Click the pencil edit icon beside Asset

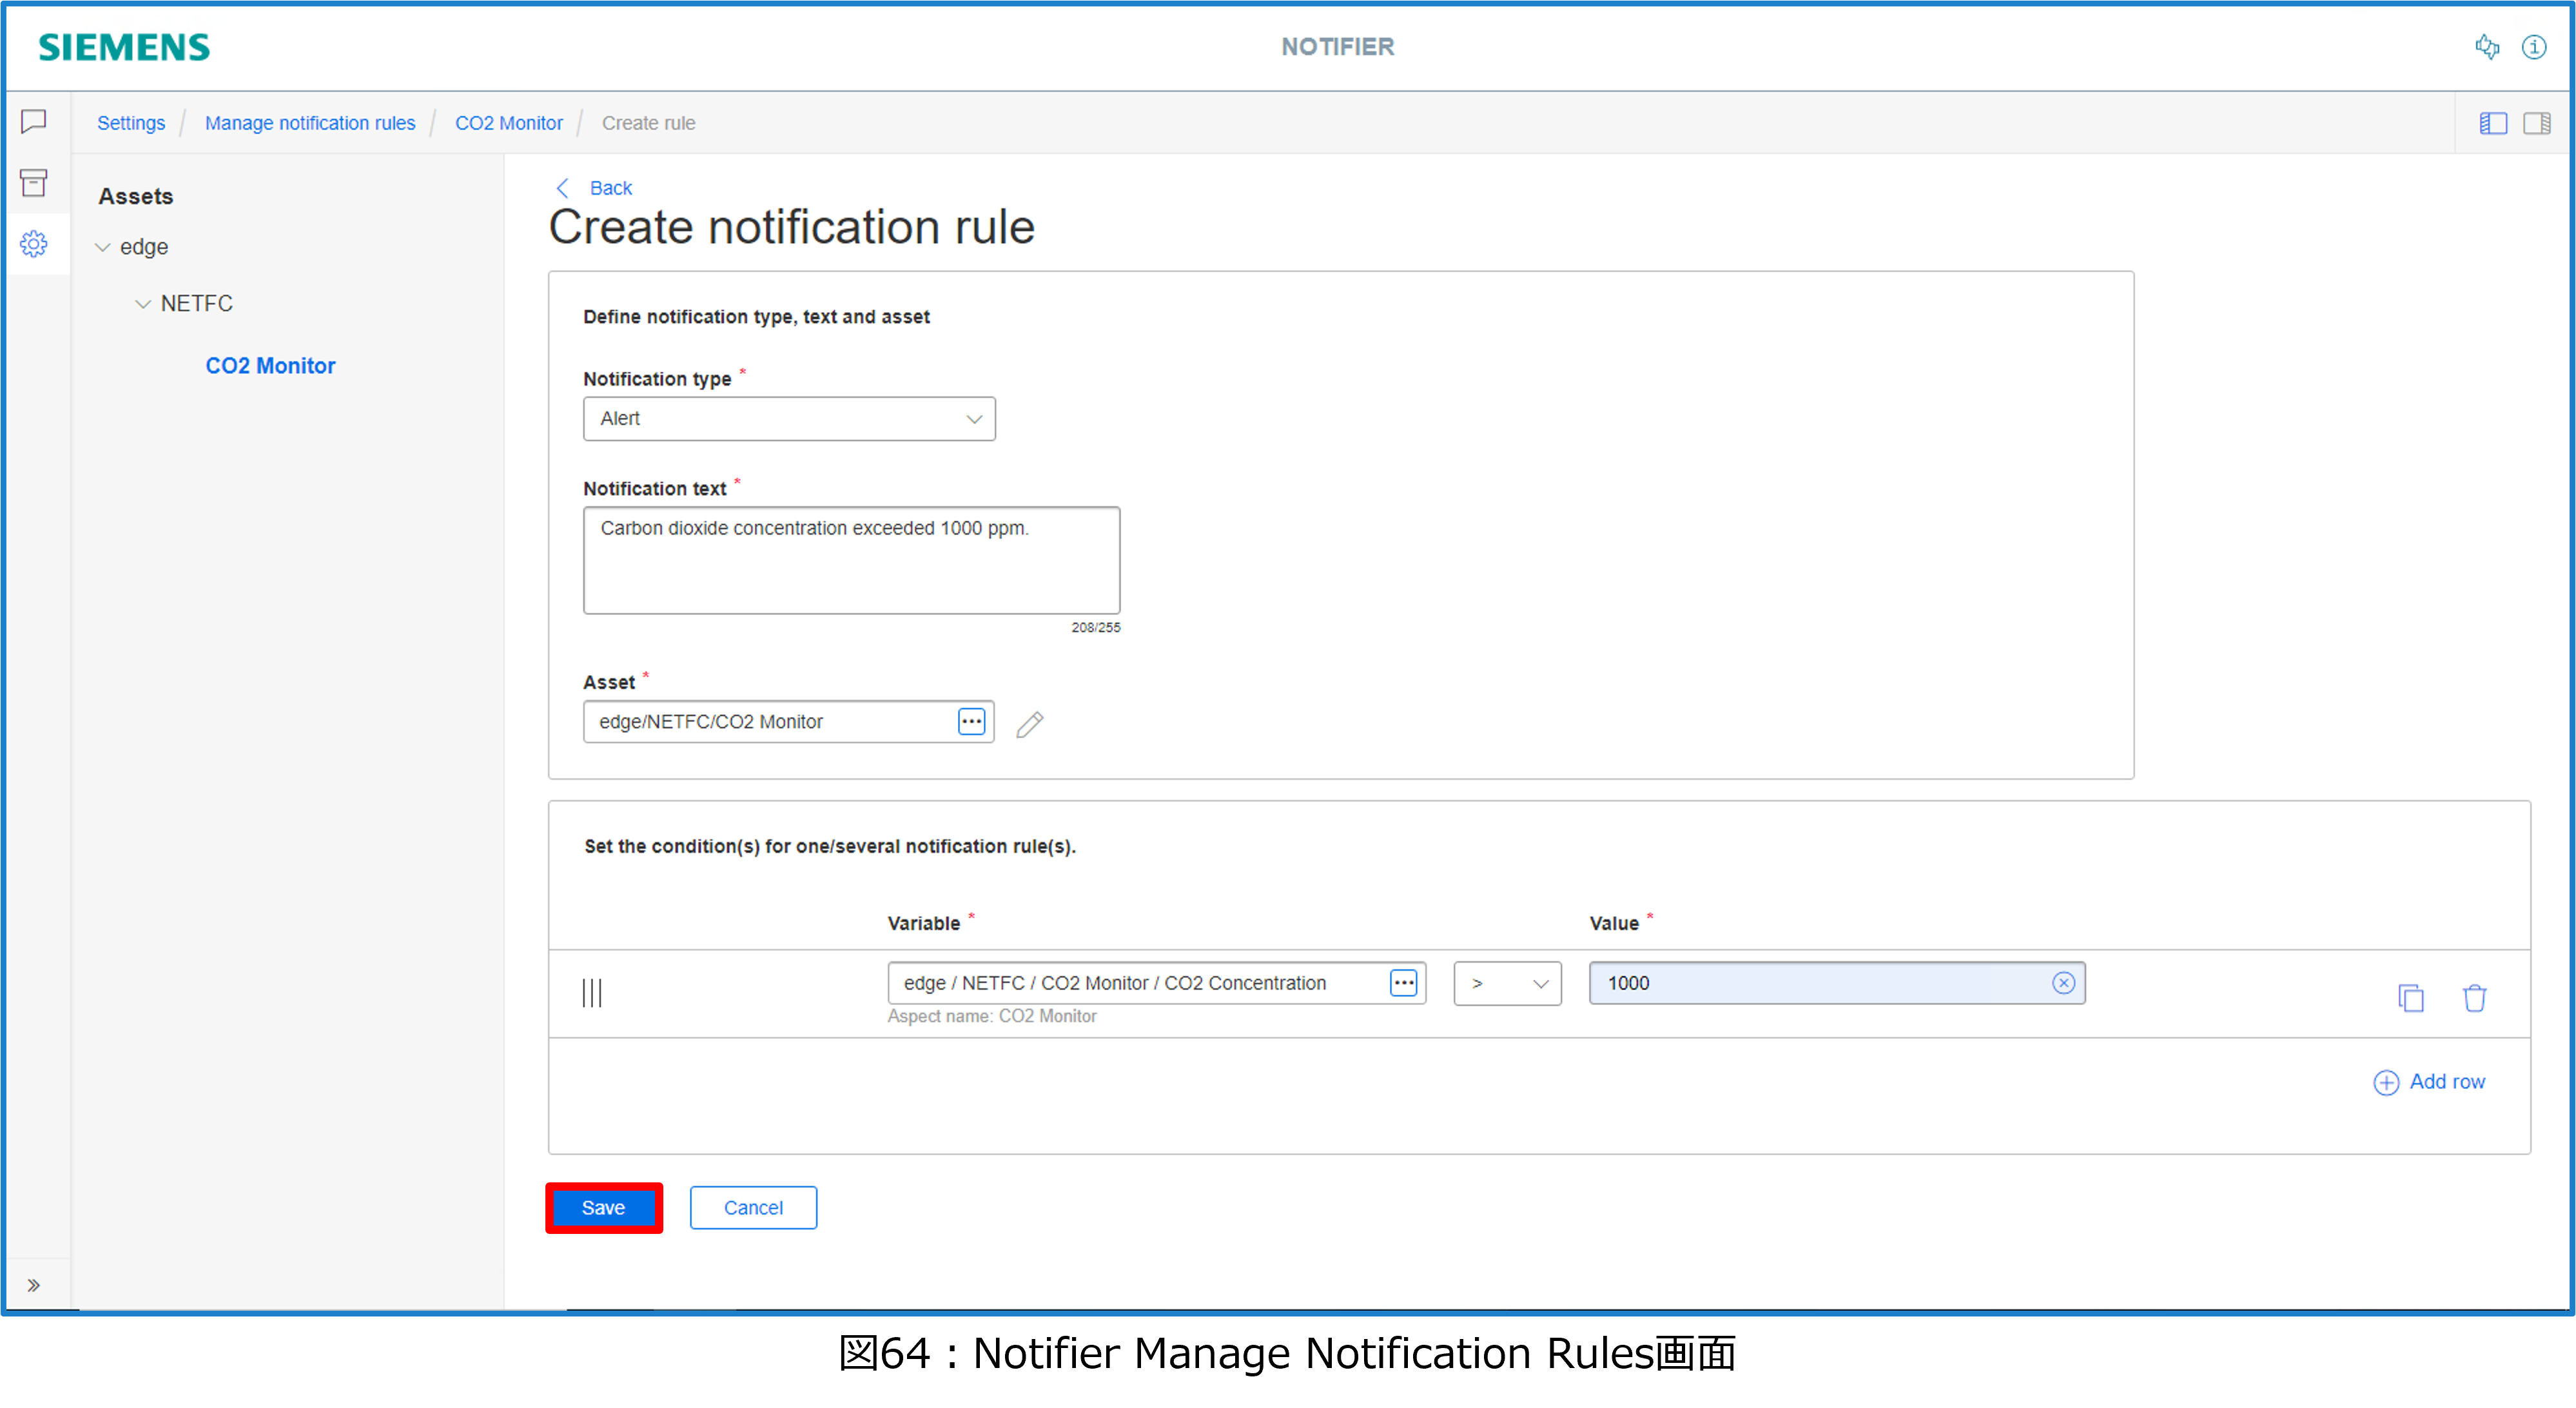1030,724
